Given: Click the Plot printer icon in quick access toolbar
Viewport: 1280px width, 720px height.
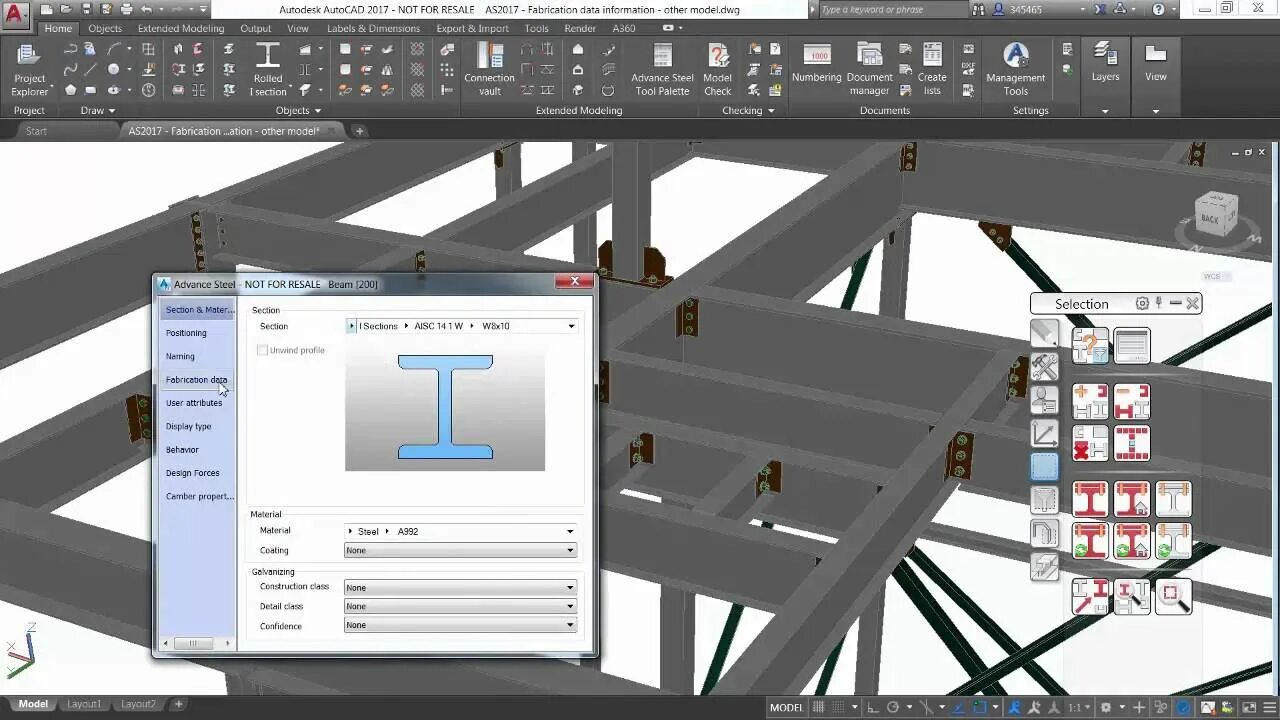Looking at the screenshot, I should pyautogui.click(x=127, y=9).
